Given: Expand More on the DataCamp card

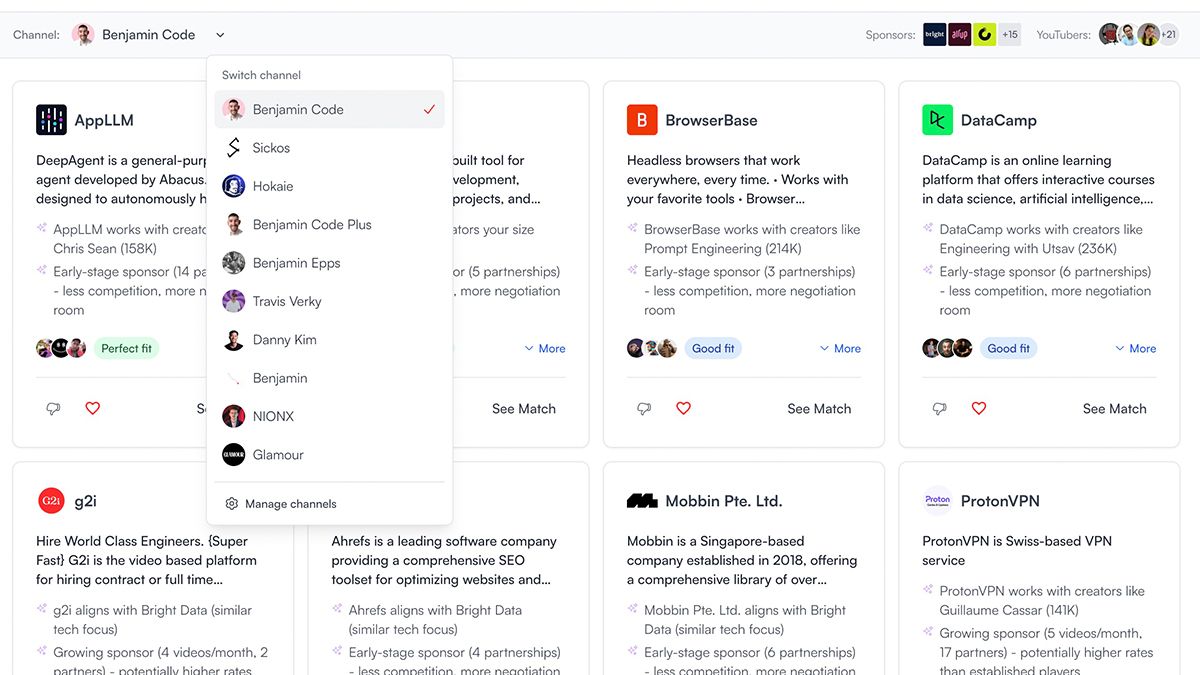Looking at the screenshot, I should click(1135, 349).
